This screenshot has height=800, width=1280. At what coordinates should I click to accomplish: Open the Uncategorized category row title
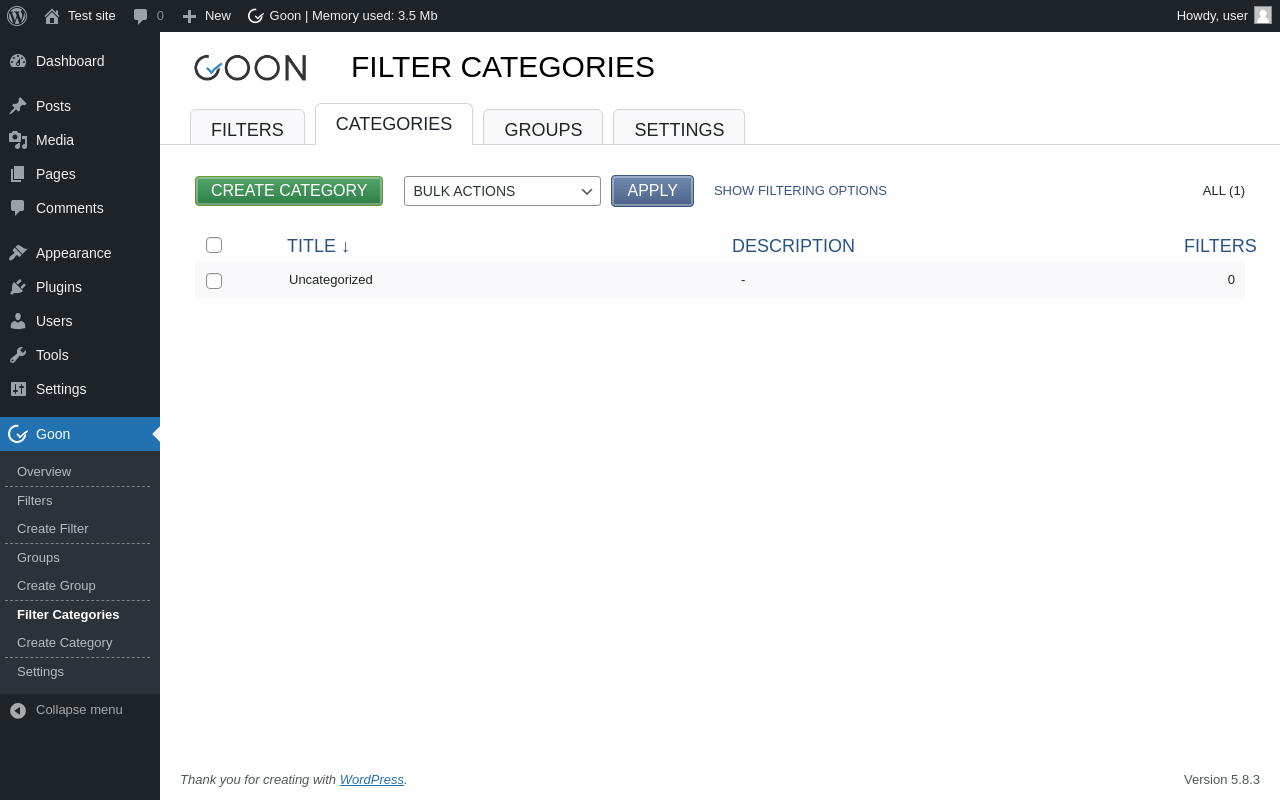pos(331,280)
